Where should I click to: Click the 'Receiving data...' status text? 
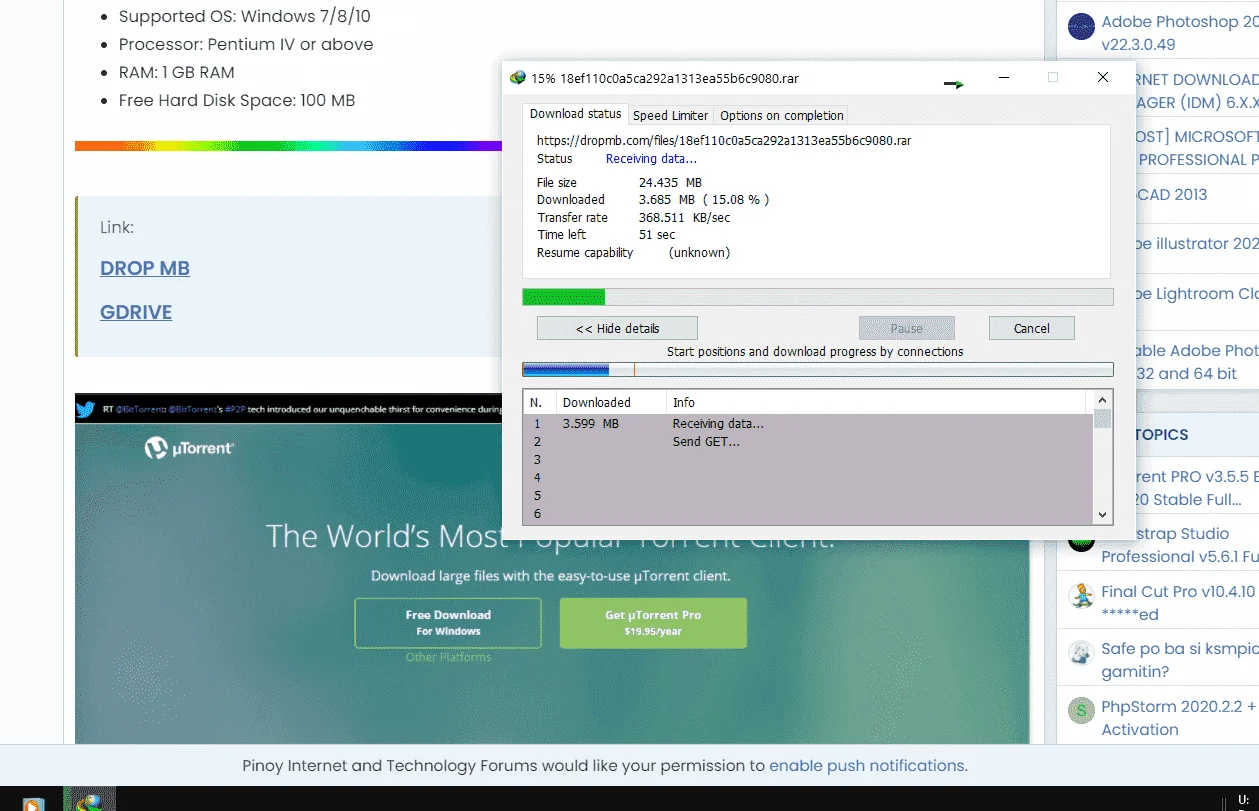pyautogui.click(x=651, y=159)
